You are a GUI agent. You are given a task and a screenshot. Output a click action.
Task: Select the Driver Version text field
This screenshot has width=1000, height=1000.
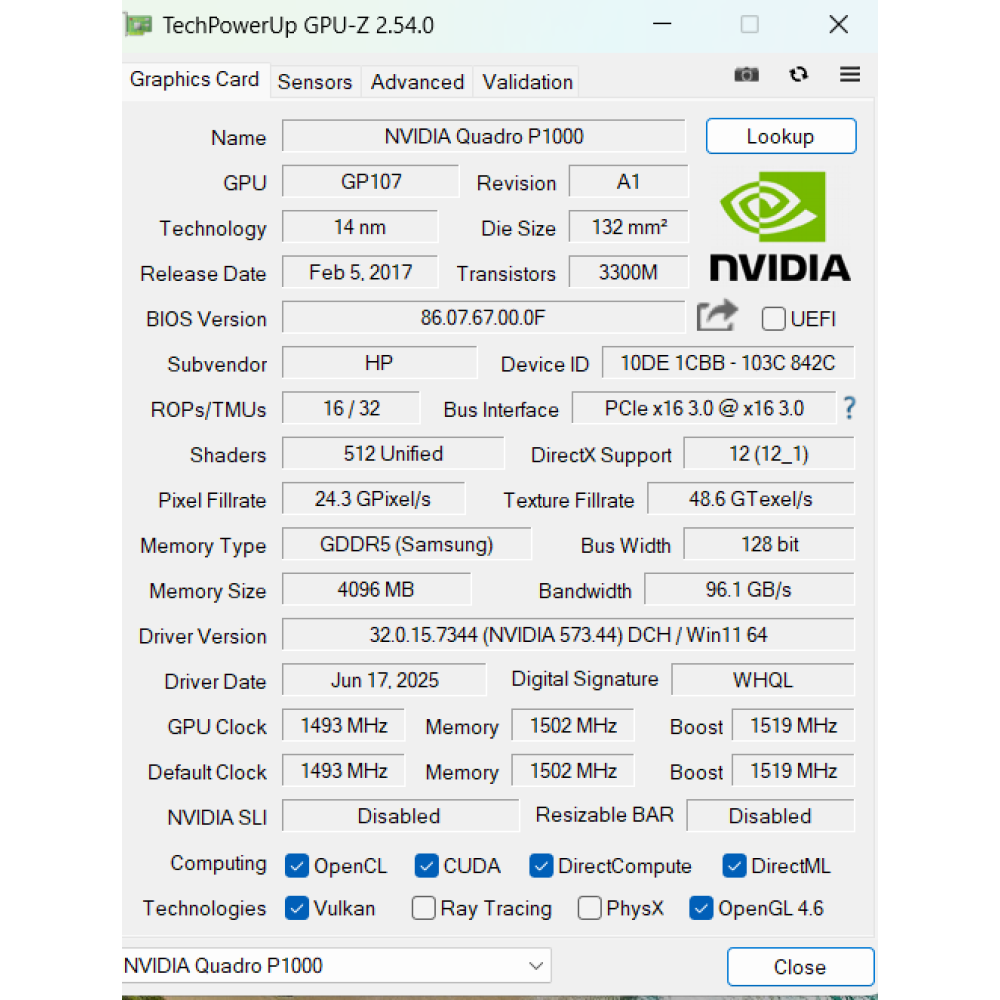pyautogui.click(x=567, y=635)
